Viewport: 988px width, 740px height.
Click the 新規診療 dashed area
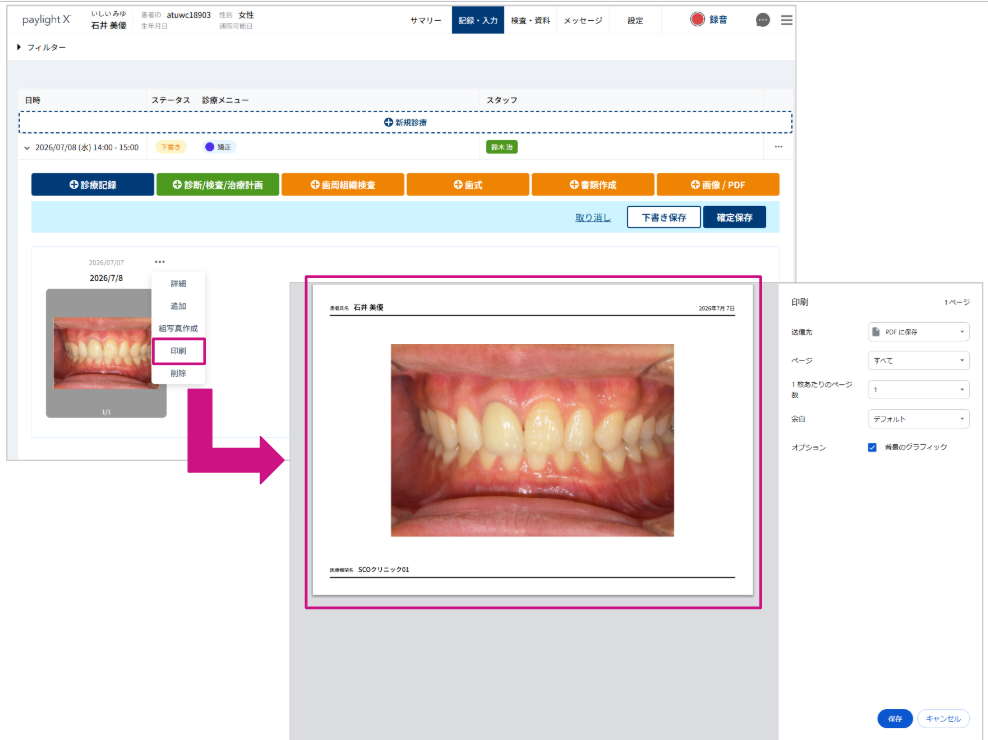(x=405, y=122)
